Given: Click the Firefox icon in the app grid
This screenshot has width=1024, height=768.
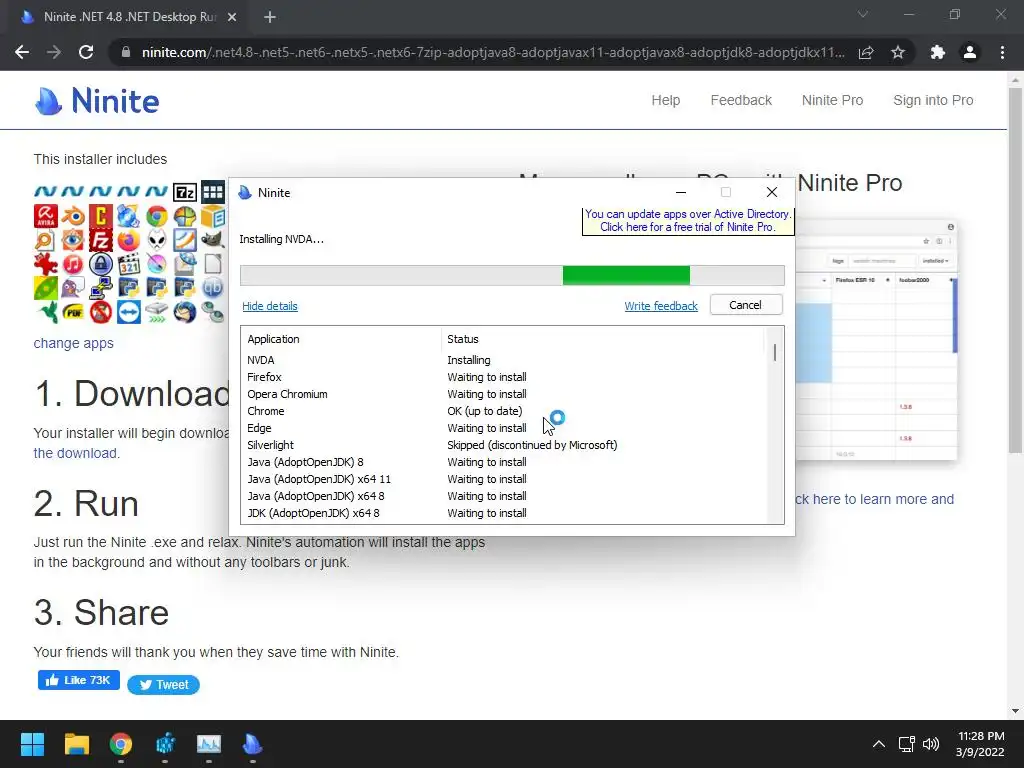Looking at the screenshot, I should [129, 240].
